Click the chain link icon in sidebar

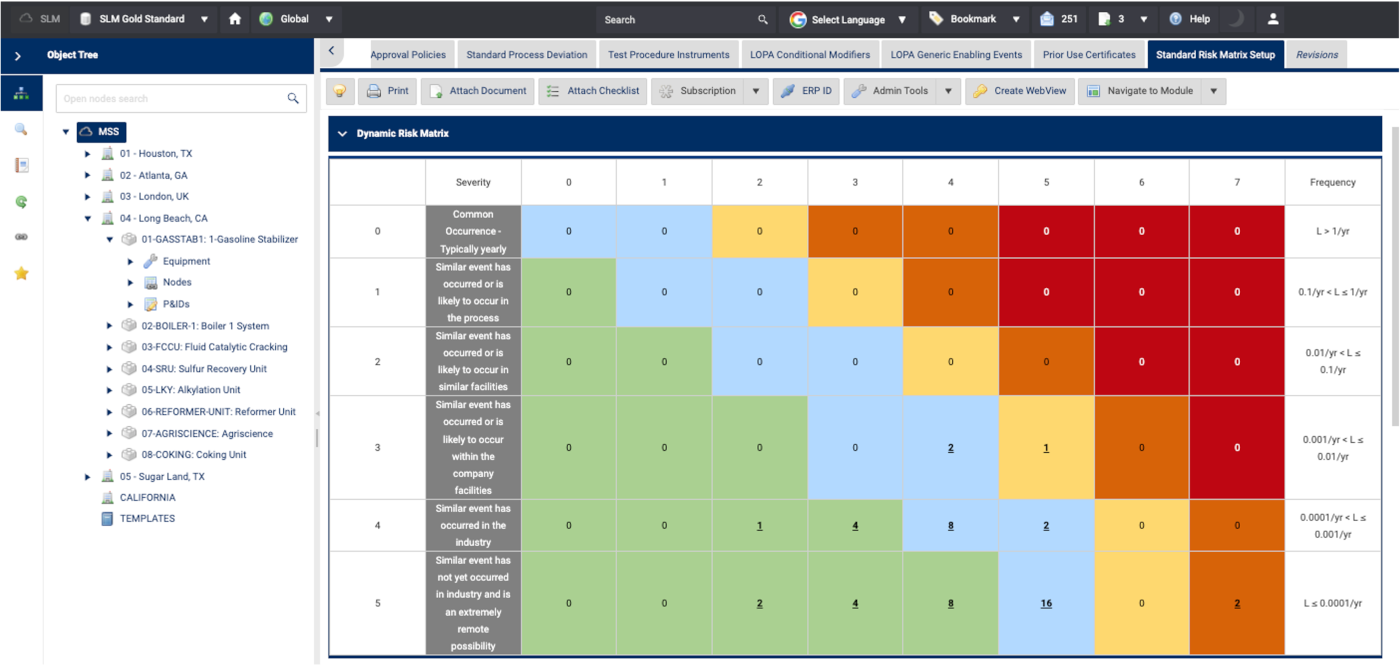[21, 237]
